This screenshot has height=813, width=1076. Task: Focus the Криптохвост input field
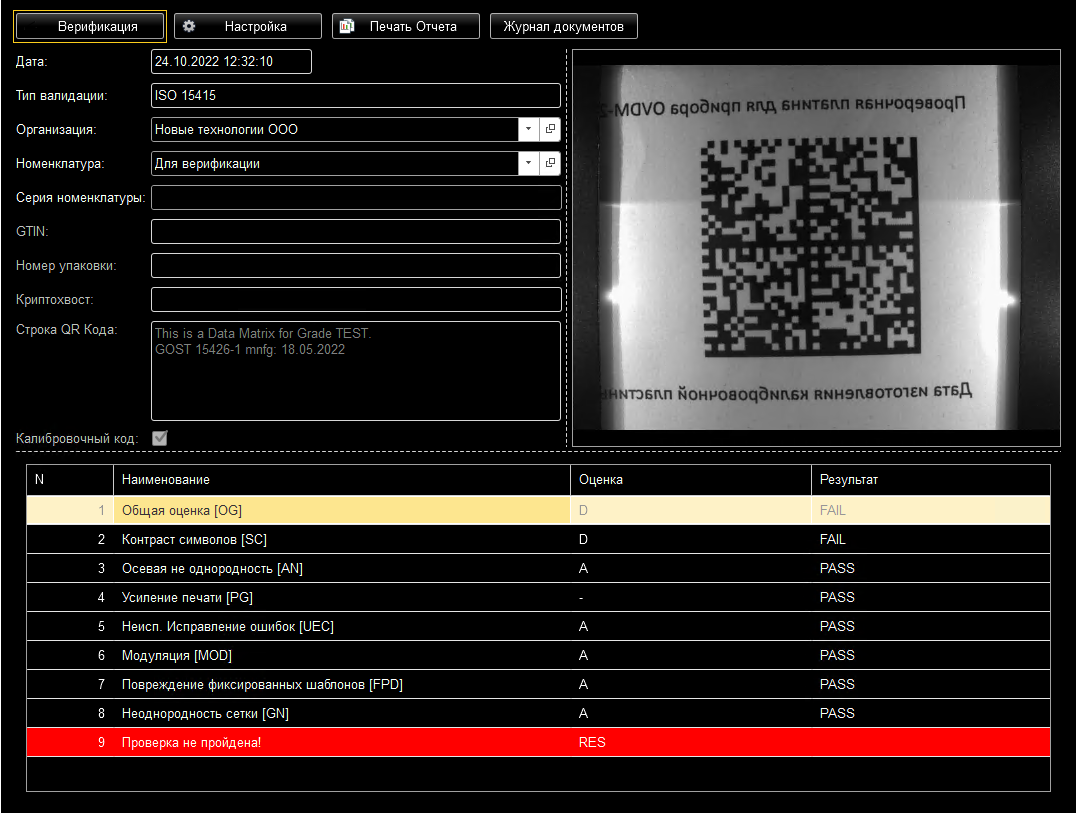(x=355, y=300)
